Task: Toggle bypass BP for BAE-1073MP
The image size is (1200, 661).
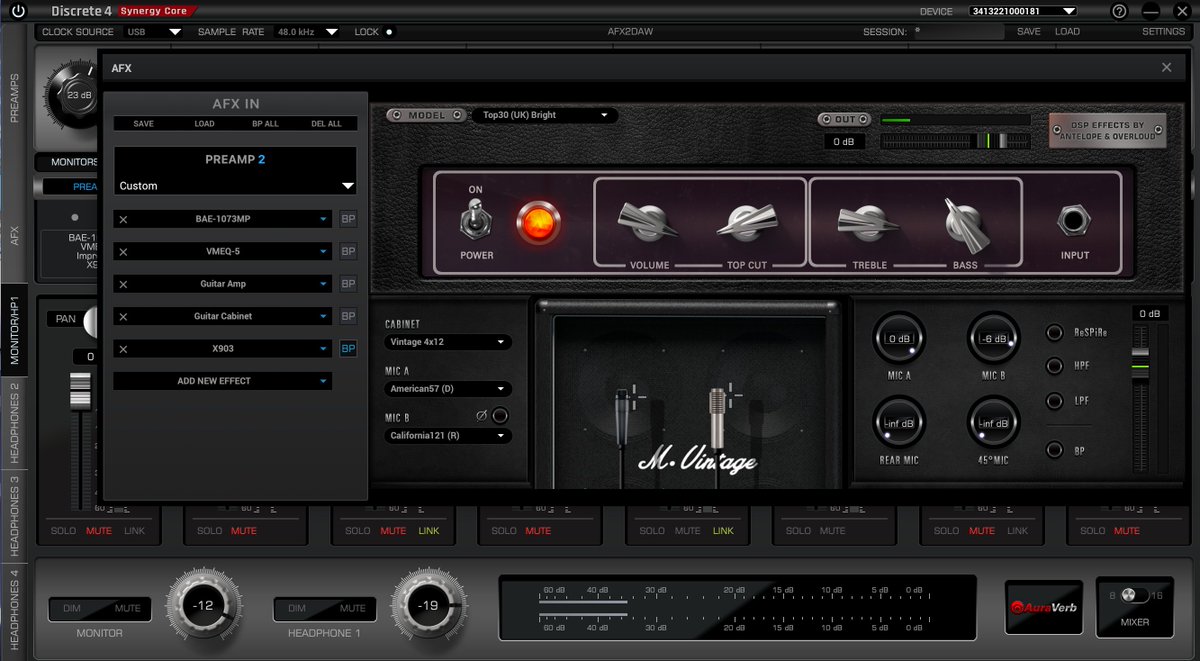Action: pos(348,219)
